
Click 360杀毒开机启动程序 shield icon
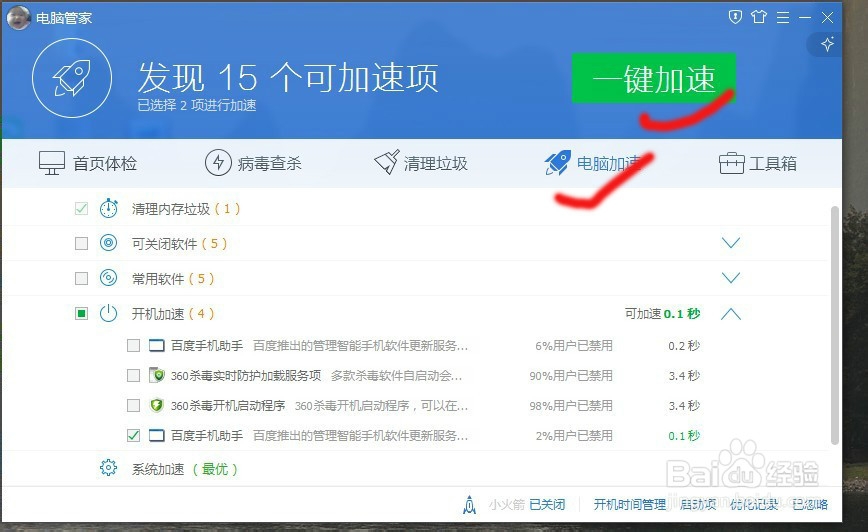[x=157, y=405]
